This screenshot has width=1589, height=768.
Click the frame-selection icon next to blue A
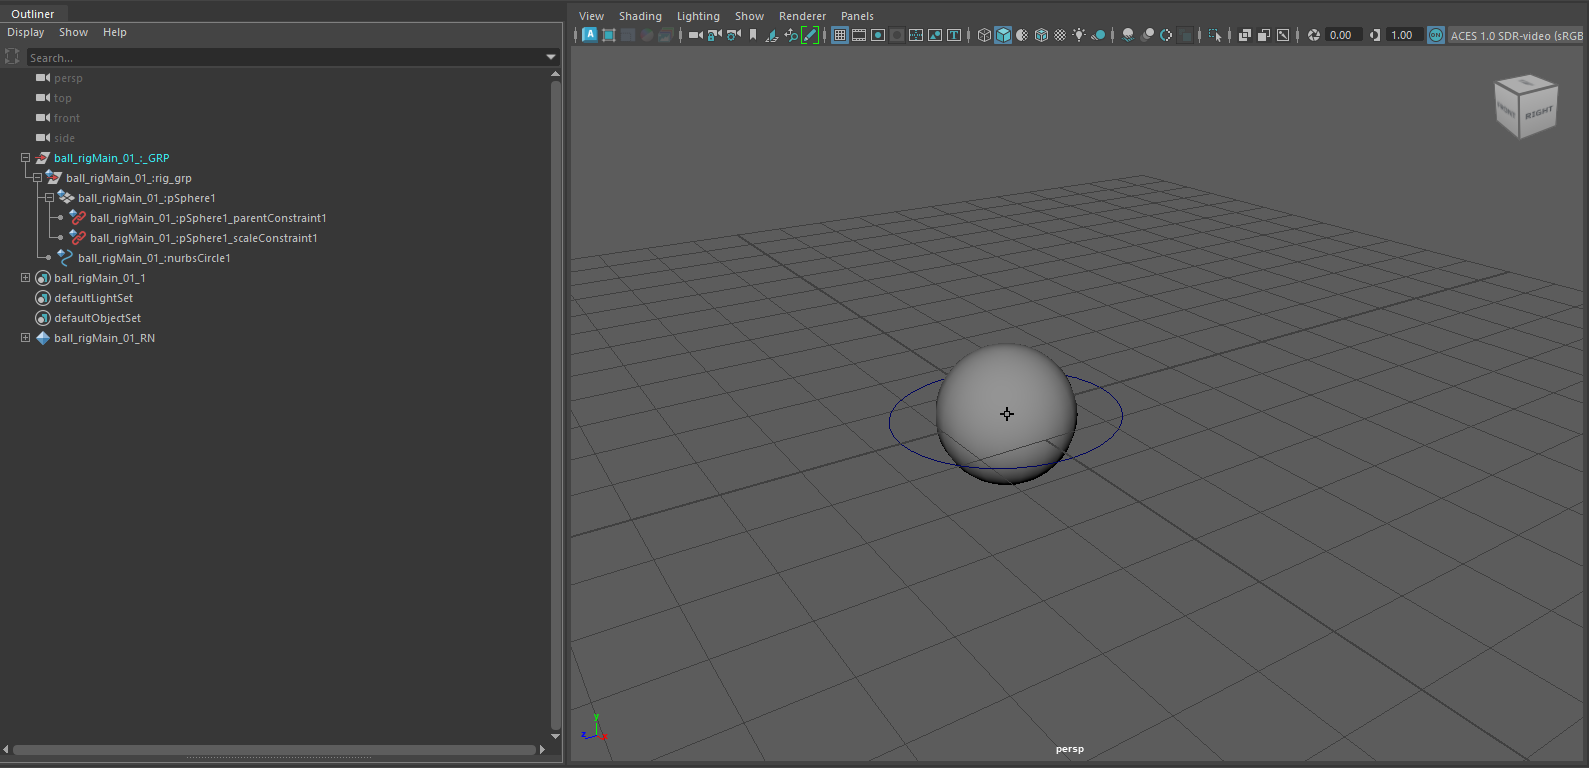click(609, 35)
